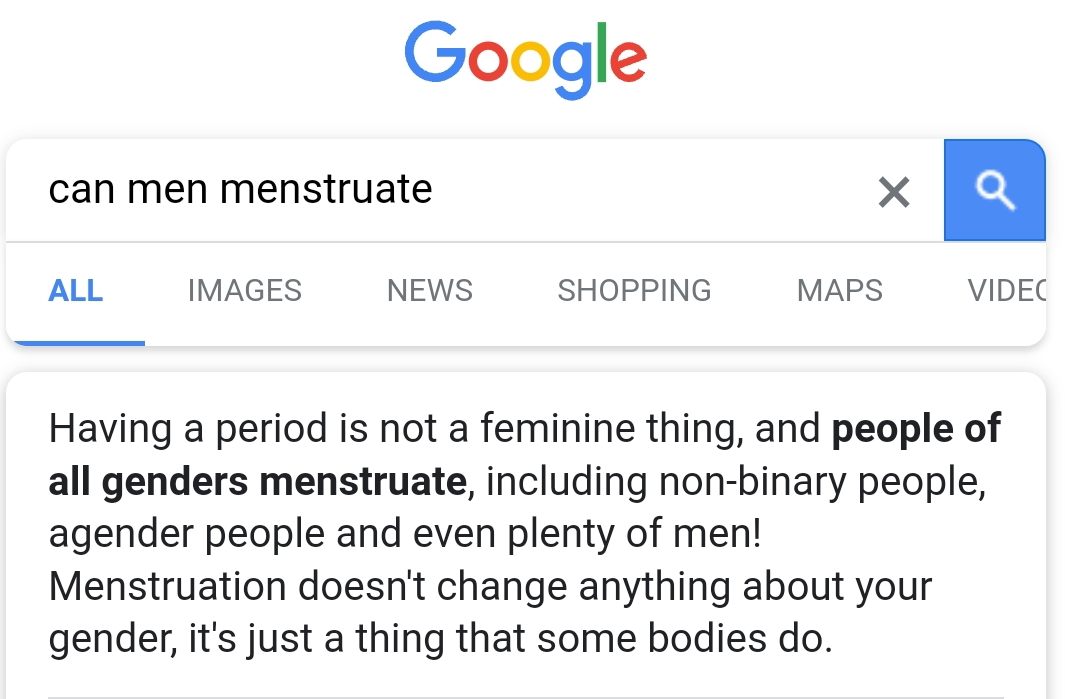This screenshot has height=699, width=1065.
Task: Click bold "all genders menstruate" phrase
Action: pyautogui.click(x=257, y=482)
